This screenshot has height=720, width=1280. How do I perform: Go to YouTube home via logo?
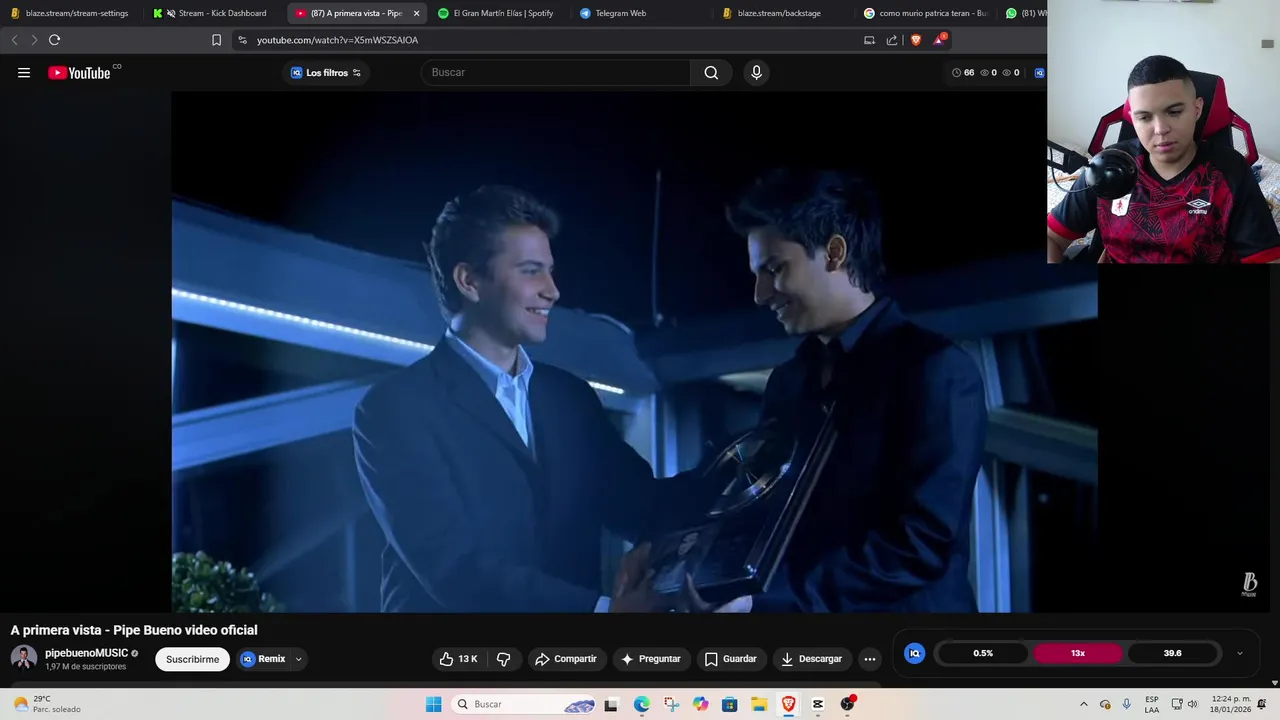(80, 72)
